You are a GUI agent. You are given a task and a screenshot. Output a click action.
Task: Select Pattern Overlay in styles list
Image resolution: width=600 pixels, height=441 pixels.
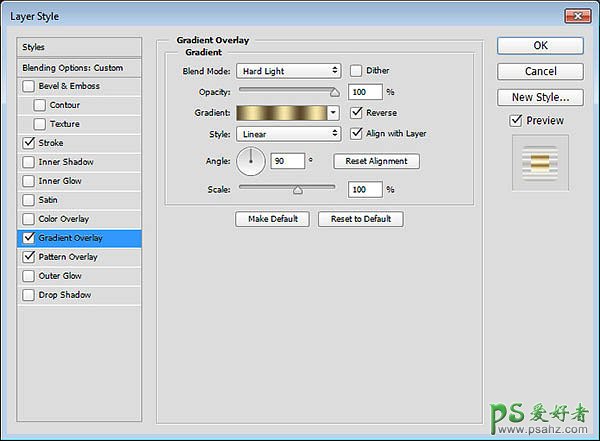click(68, 257)
